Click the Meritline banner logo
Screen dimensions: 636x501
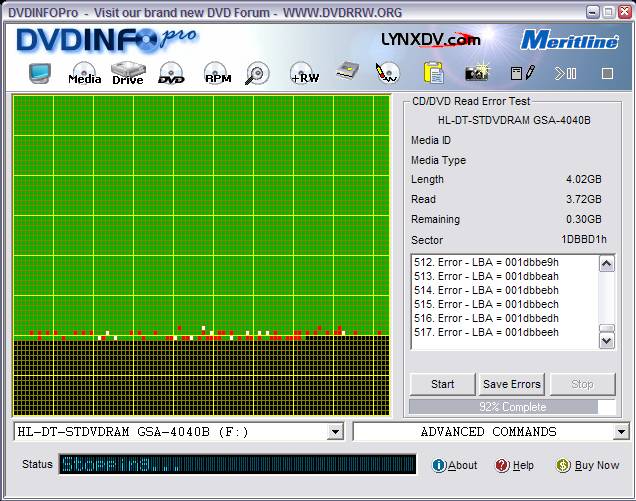pyautogui.click(x=569, y=40)
